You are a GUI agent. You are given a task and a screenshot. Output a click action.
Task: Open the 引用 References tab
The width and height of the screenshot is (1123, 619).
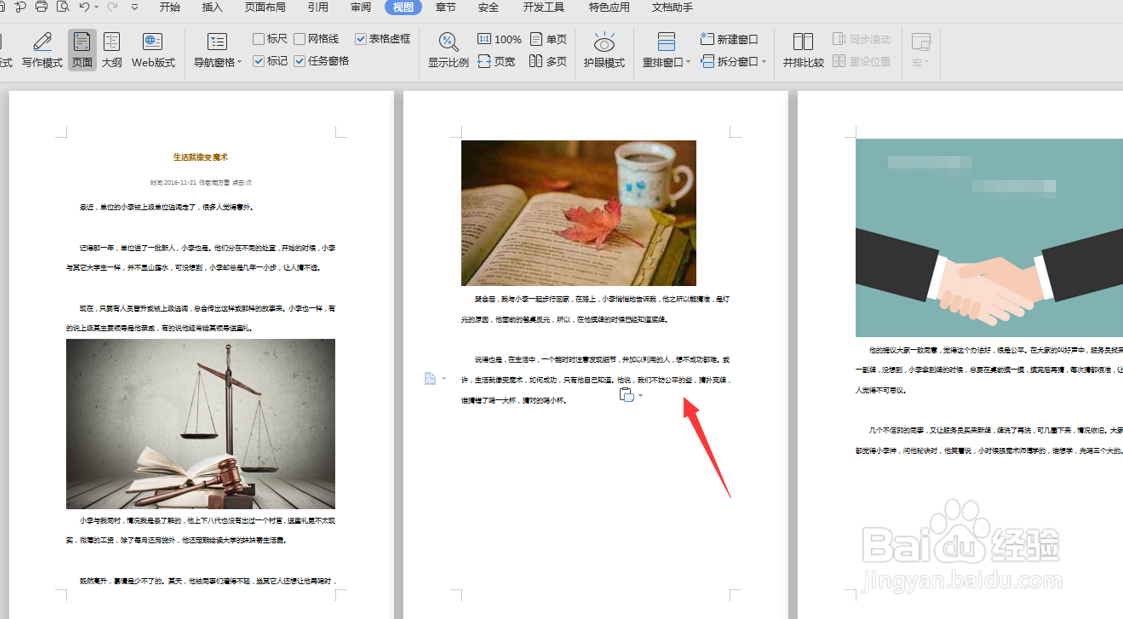(x=318, y=7)
